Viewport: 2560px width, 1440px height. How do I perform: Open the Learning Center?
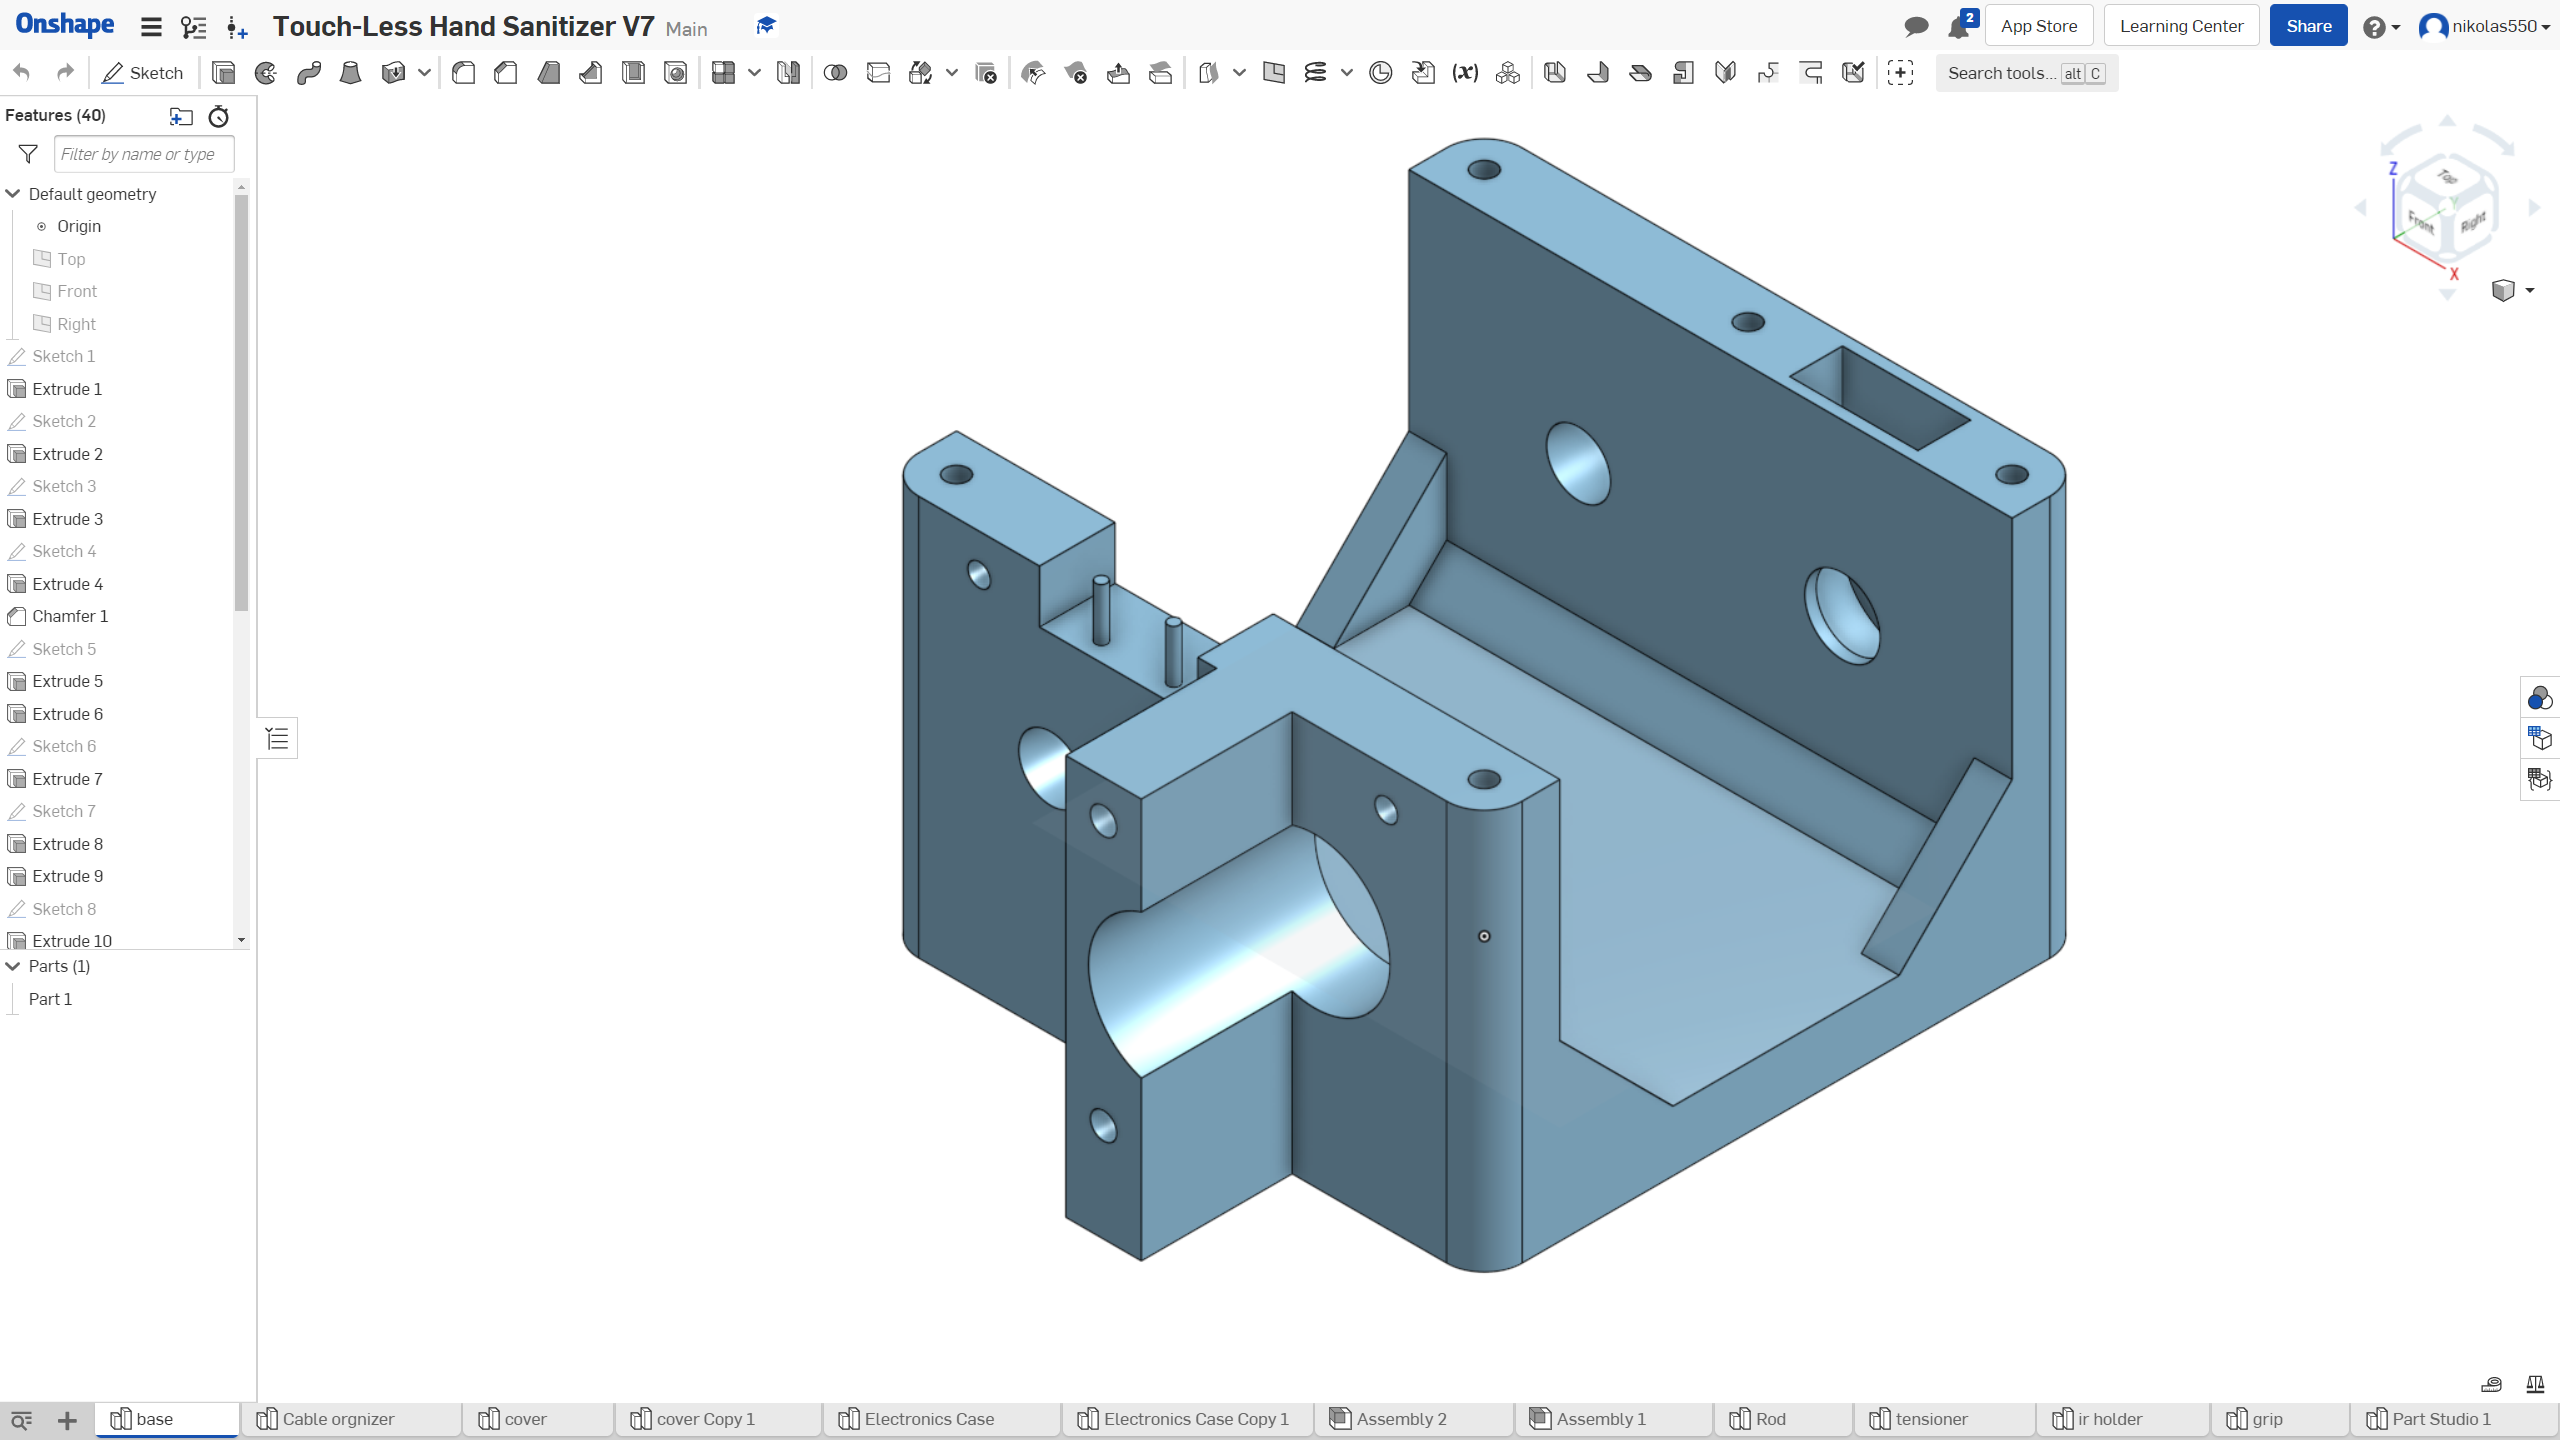[x=2181, y=25]
